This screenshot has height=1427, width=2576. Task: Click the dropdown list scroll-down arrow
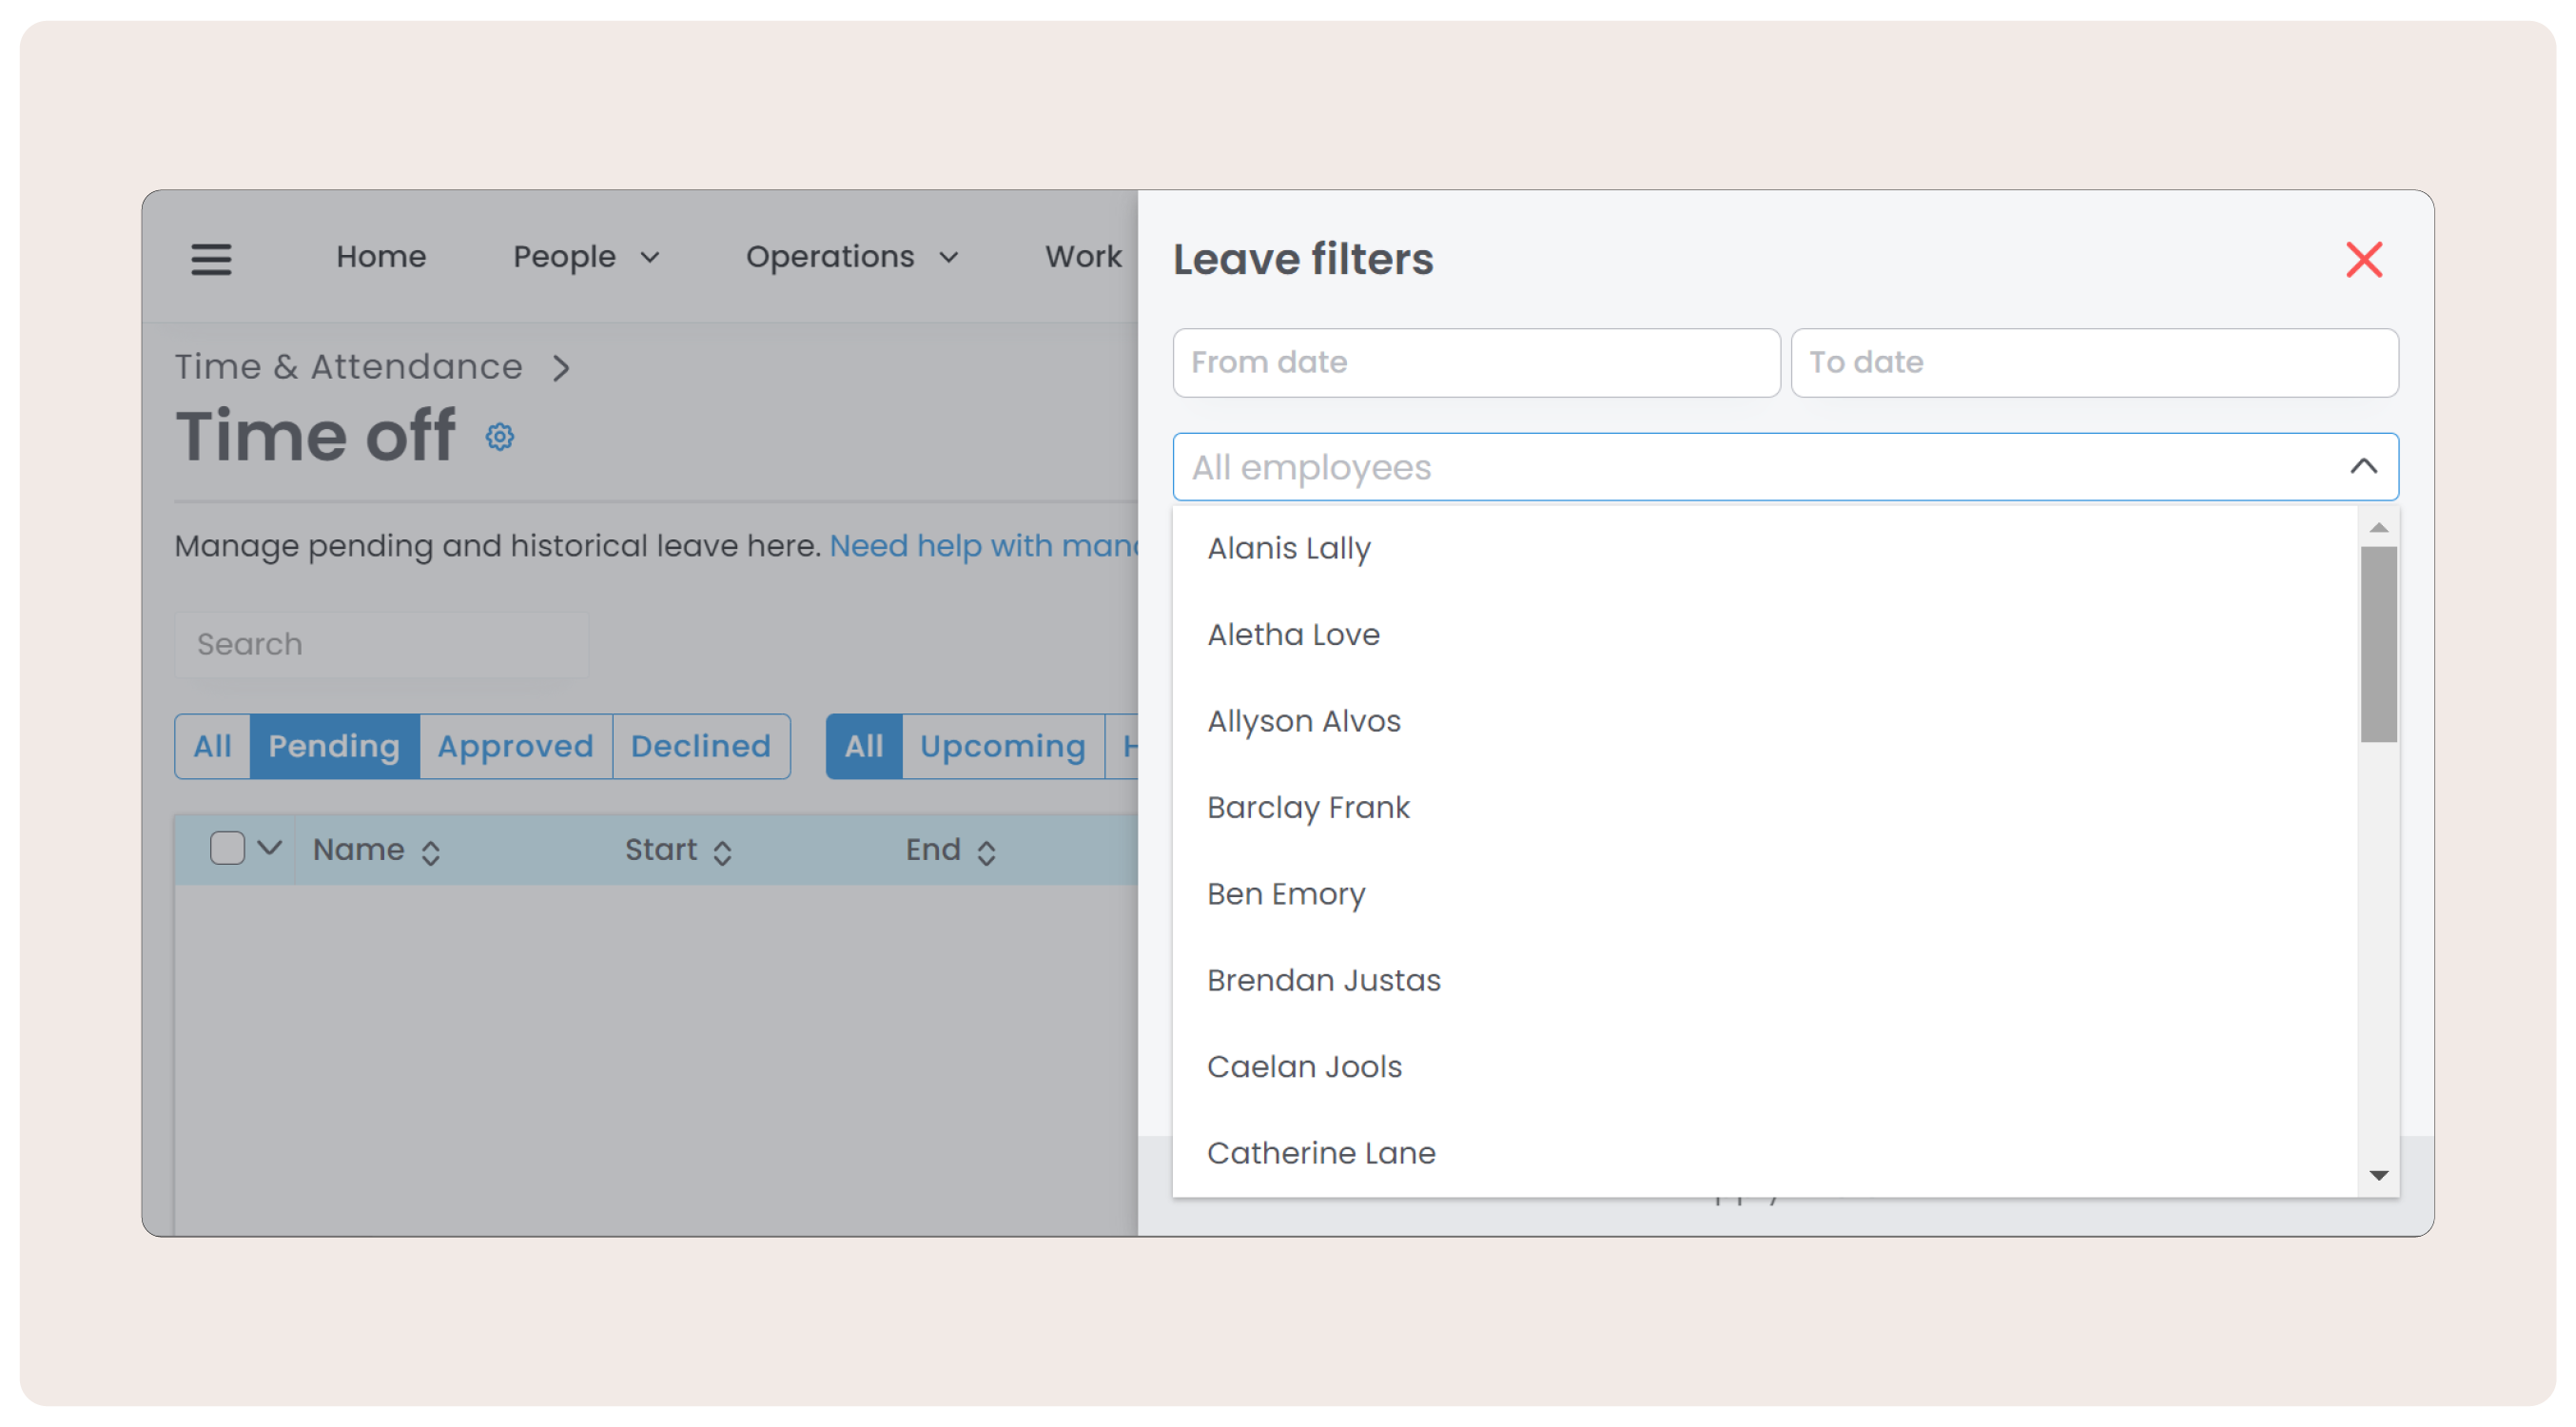2378,1175
